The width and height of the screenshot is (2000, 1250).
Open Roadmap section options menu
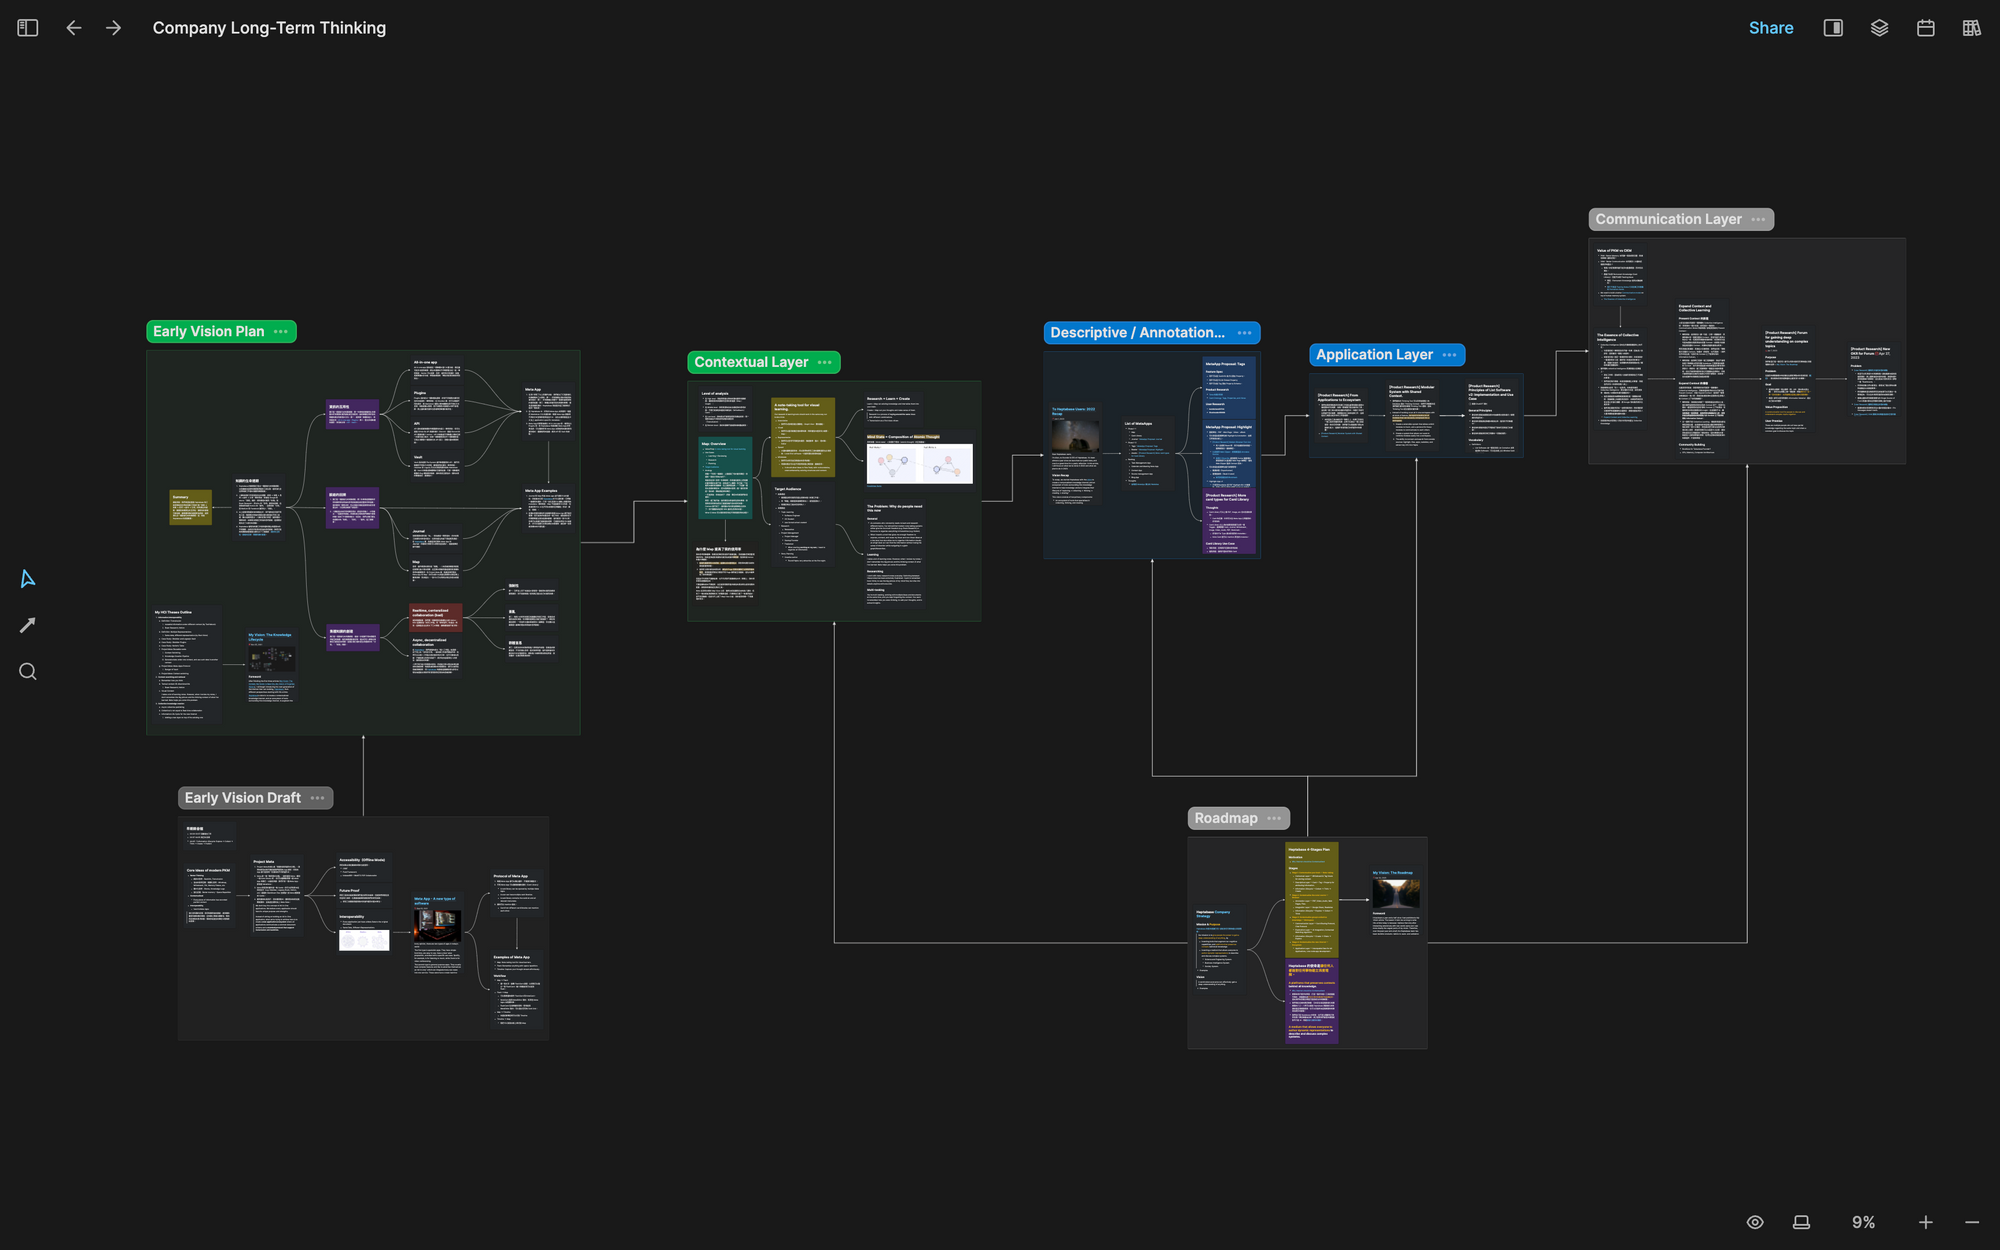click(x=1274, y=819)
